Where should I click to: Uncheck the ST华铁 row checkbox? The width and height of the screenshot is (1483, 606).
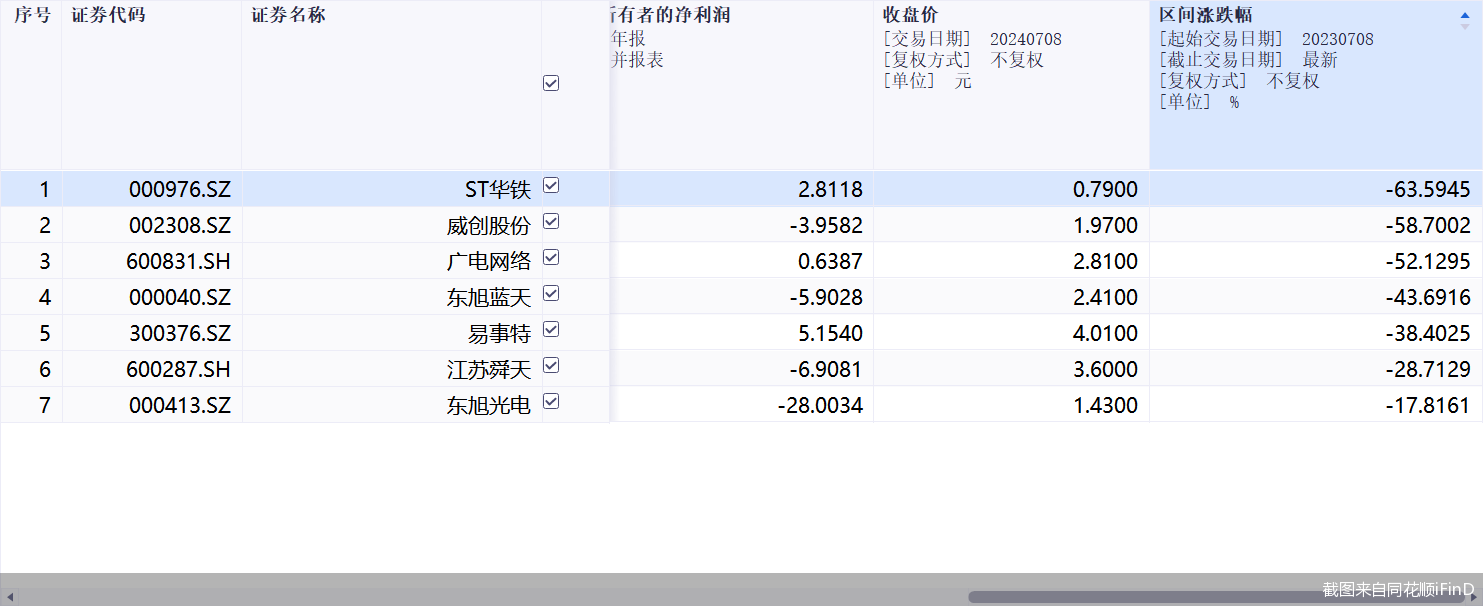551,186
